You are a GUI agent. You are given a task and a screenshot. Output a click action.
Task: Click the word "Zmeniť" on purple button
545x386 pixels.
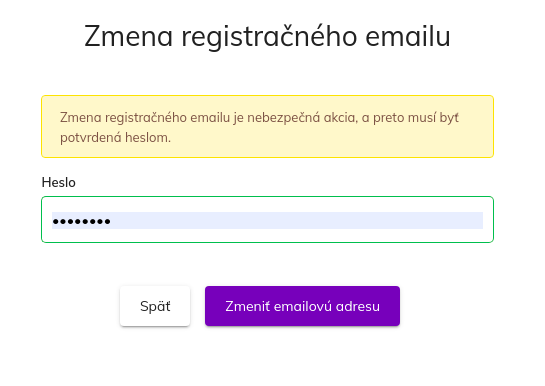click(x=247, y=306)
